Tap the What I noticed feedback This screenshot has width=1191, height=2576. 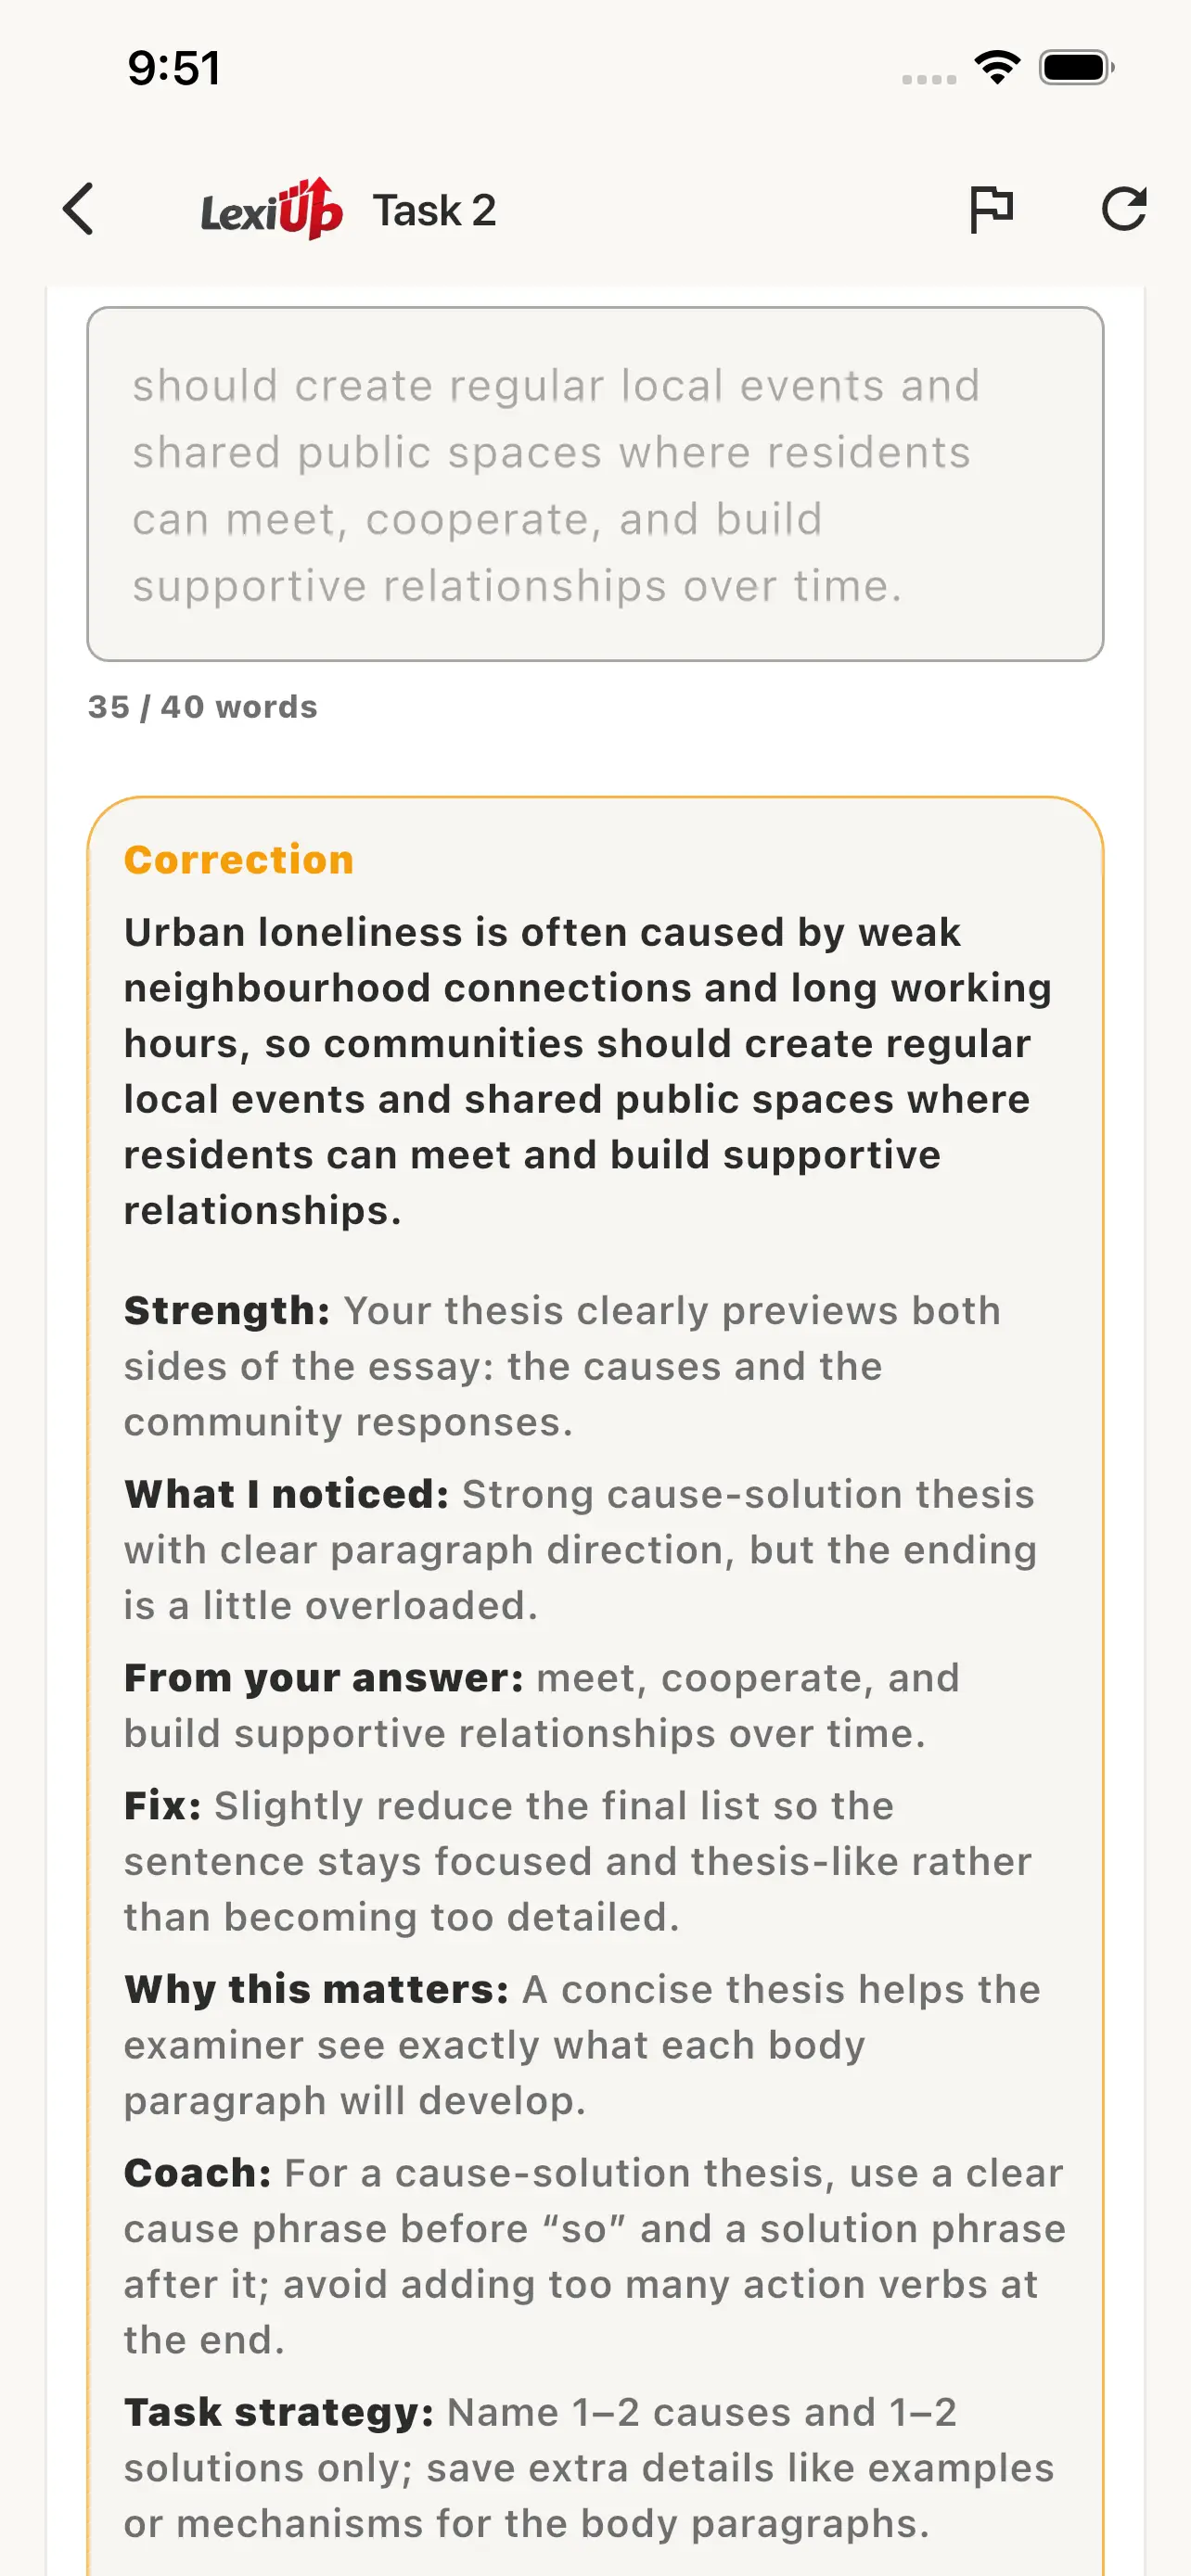[580, 1549]
